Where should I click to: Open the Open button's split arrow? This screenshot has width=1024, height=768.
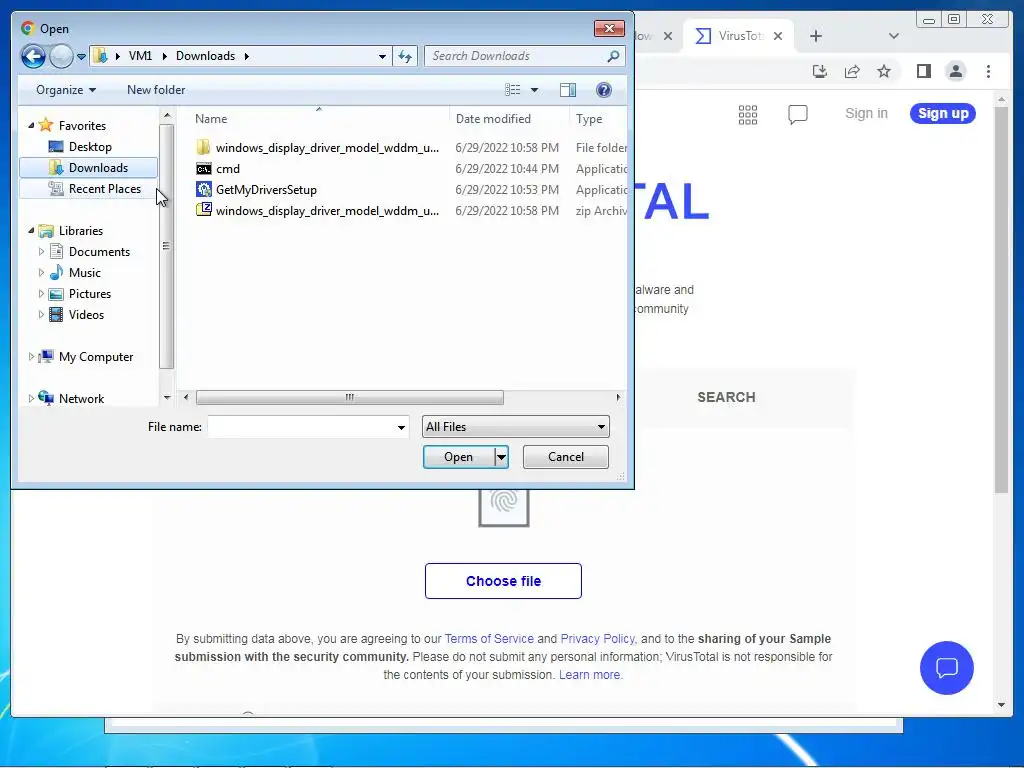[502, 457]
